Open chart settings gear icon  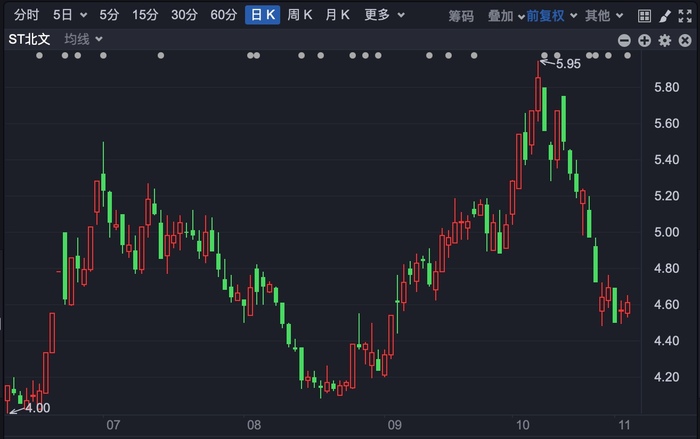(x=665, y=41)
